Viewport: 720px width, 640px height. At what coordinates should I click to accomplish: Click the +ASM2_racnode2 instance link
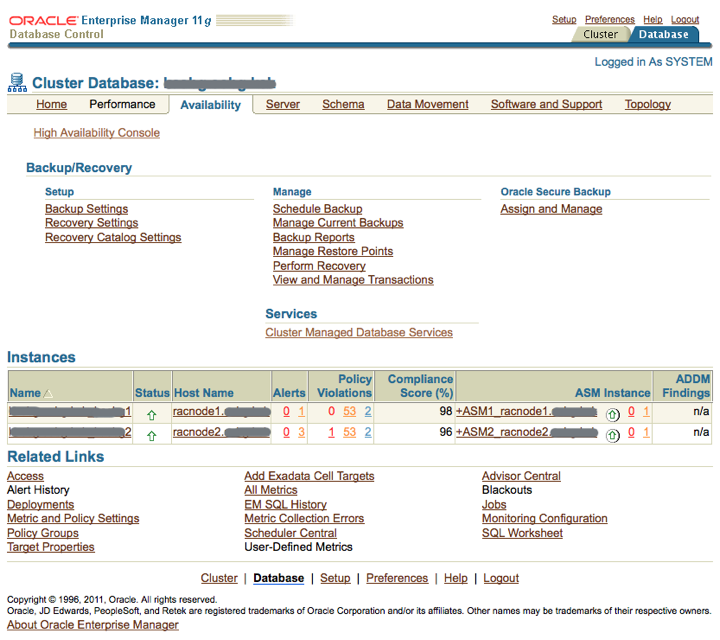pyautogui.click(x=526, y=432)
